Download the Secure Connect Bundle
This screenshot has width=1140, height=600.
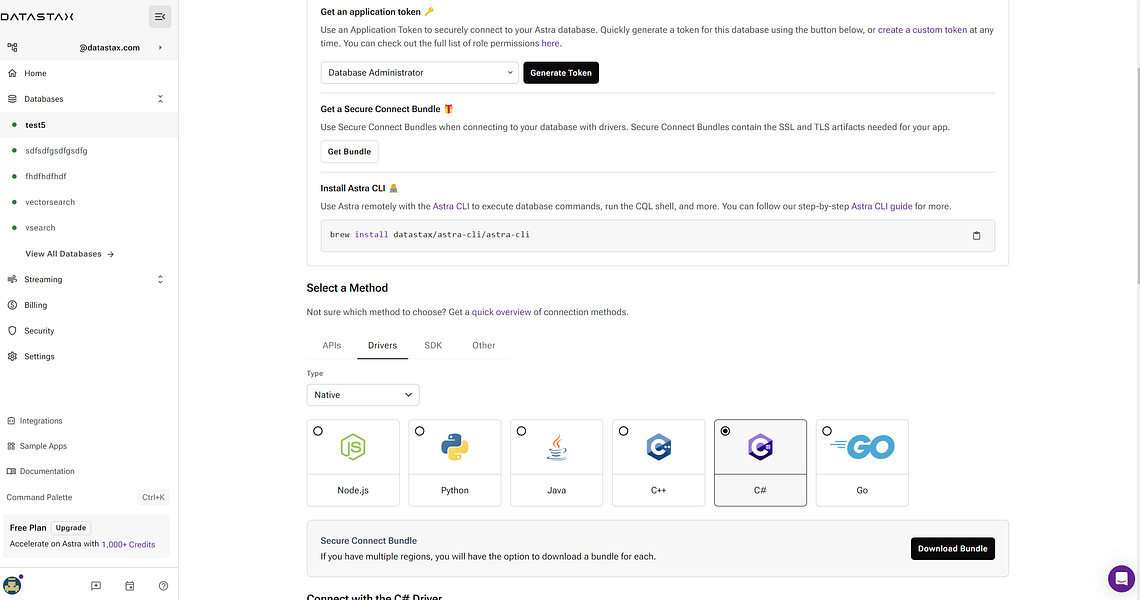click(952, 548)
